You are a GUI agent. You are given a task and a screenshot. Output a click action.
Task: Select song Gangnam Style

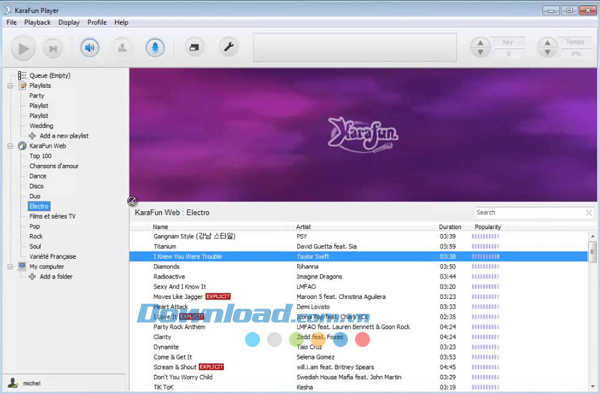coord(359,236)
